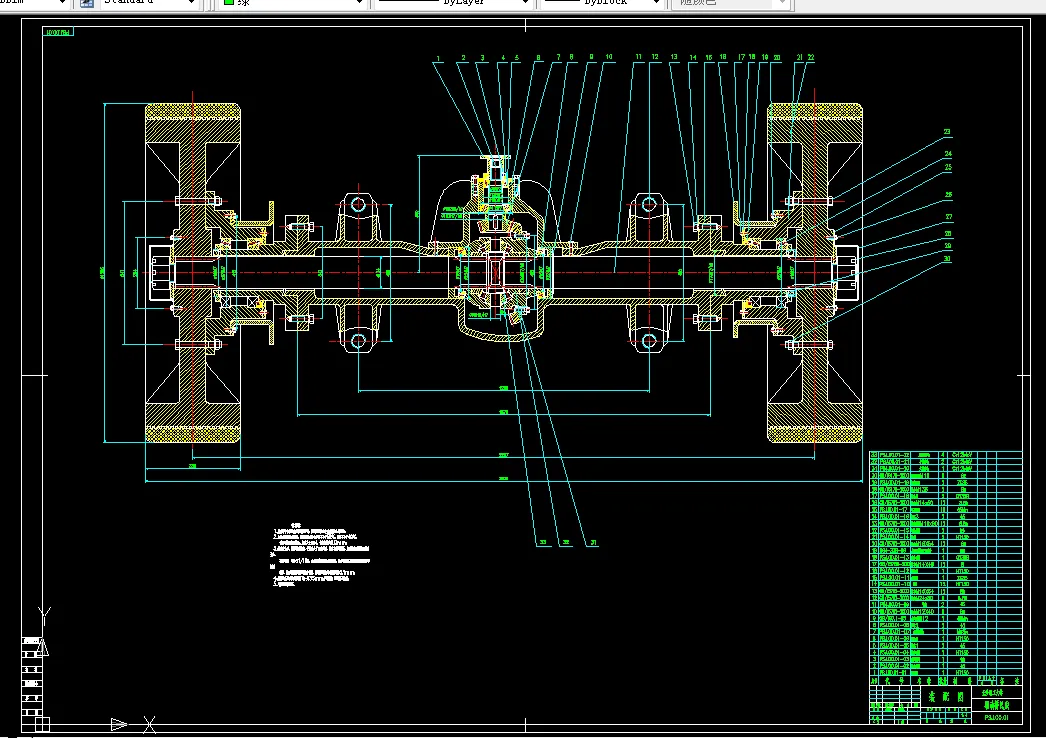This screenshot has height=738, width=1046.
Task: Click the green color swatch in toolbar
Action: click(x=229, y=3)
